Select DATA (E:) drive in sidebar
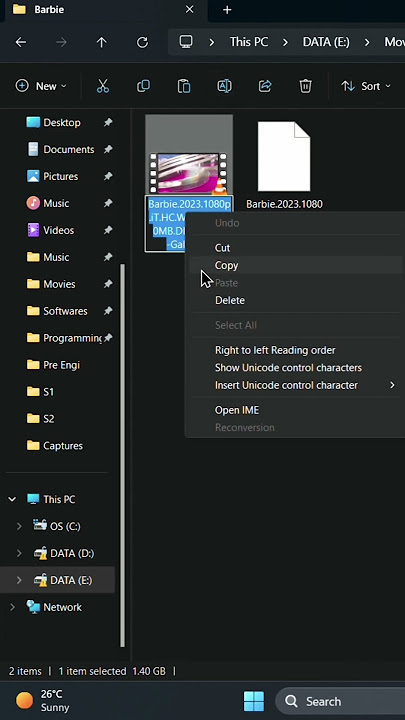Viewport: 405px width, 720px height. coord(63,580)
